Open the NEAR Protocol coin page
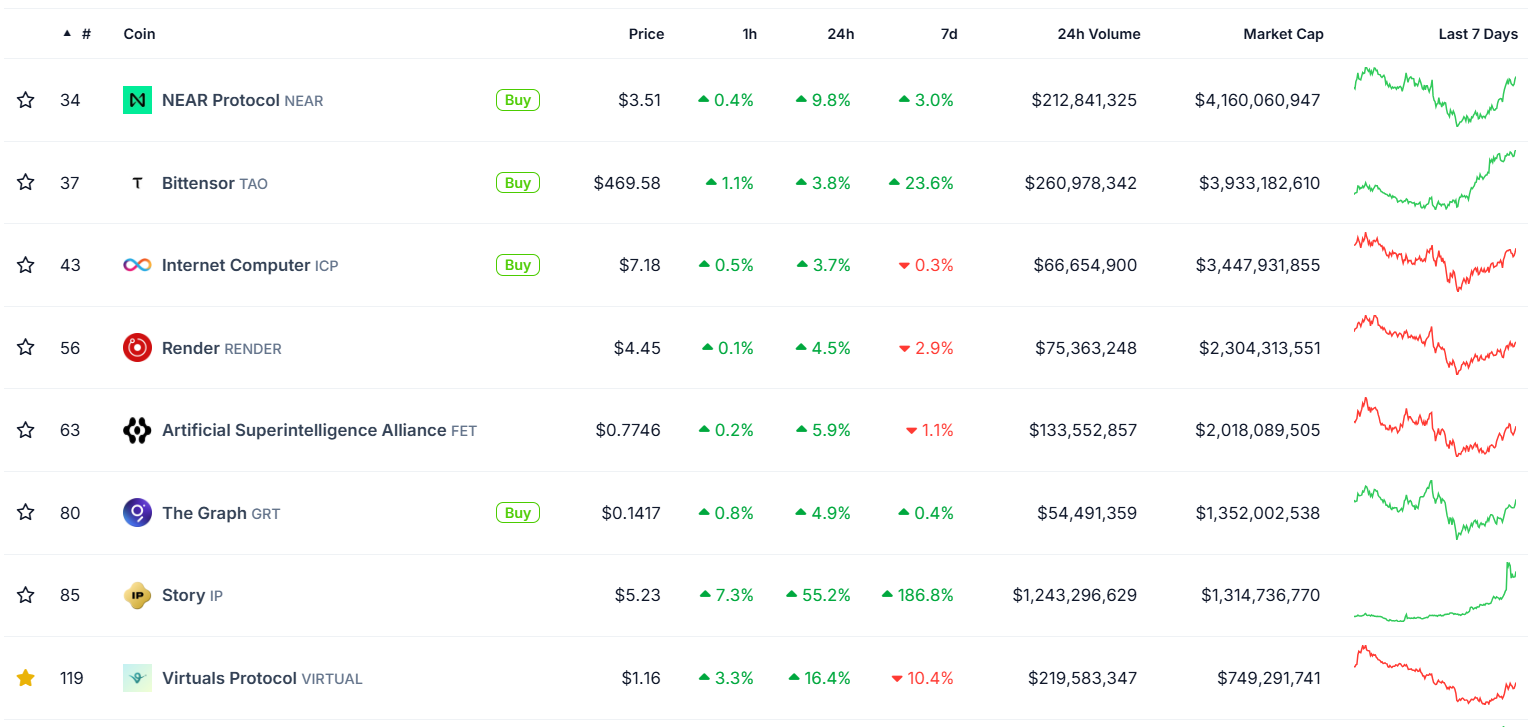Screen dimensions: 1536x727 coord(242,100)
